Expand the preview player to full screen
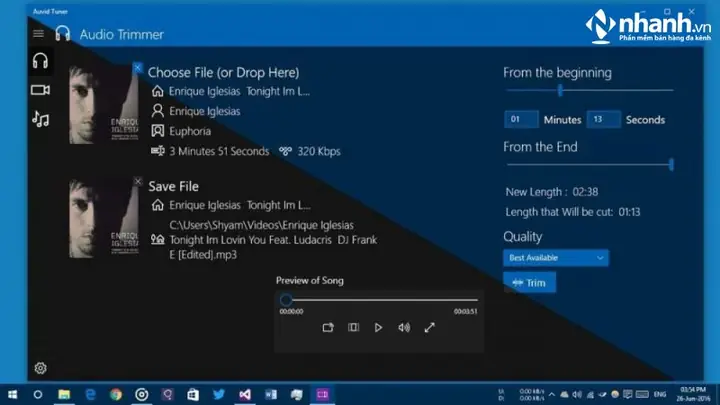Viewport: 720px width, 405px height. (x=429, y=327)
